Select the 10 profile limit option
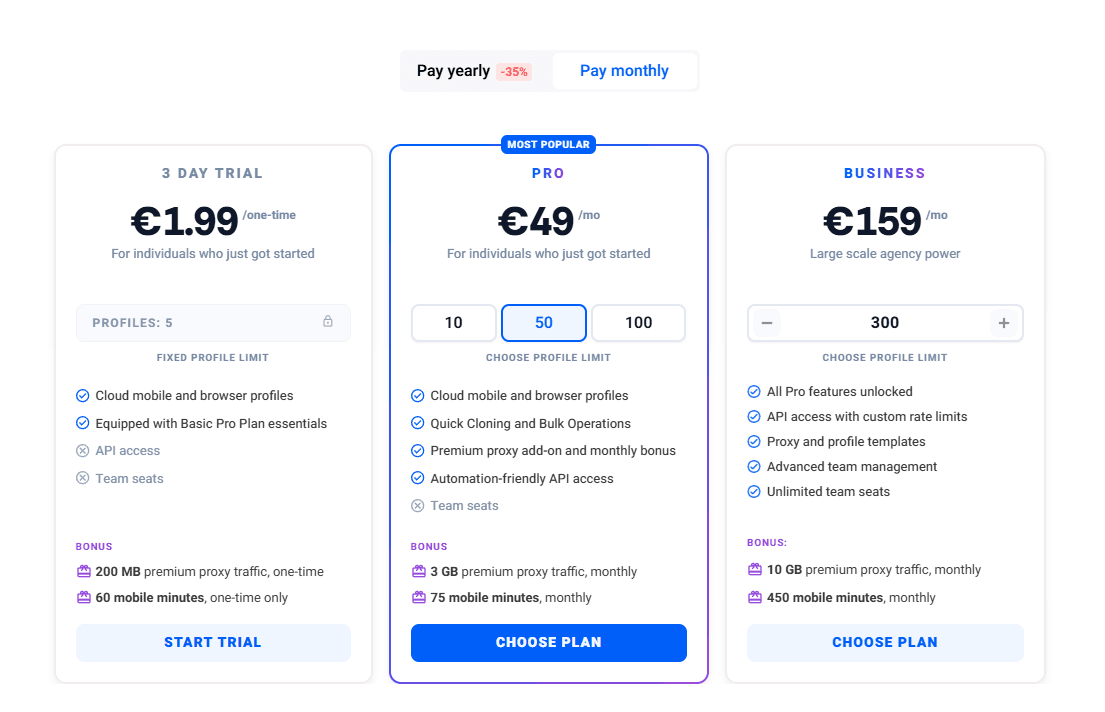 click(454, 323)
